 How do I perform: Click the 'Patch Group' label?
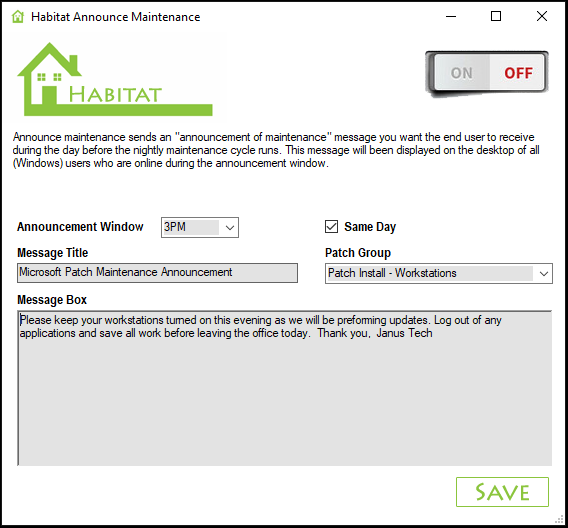[x=358, y=253]
